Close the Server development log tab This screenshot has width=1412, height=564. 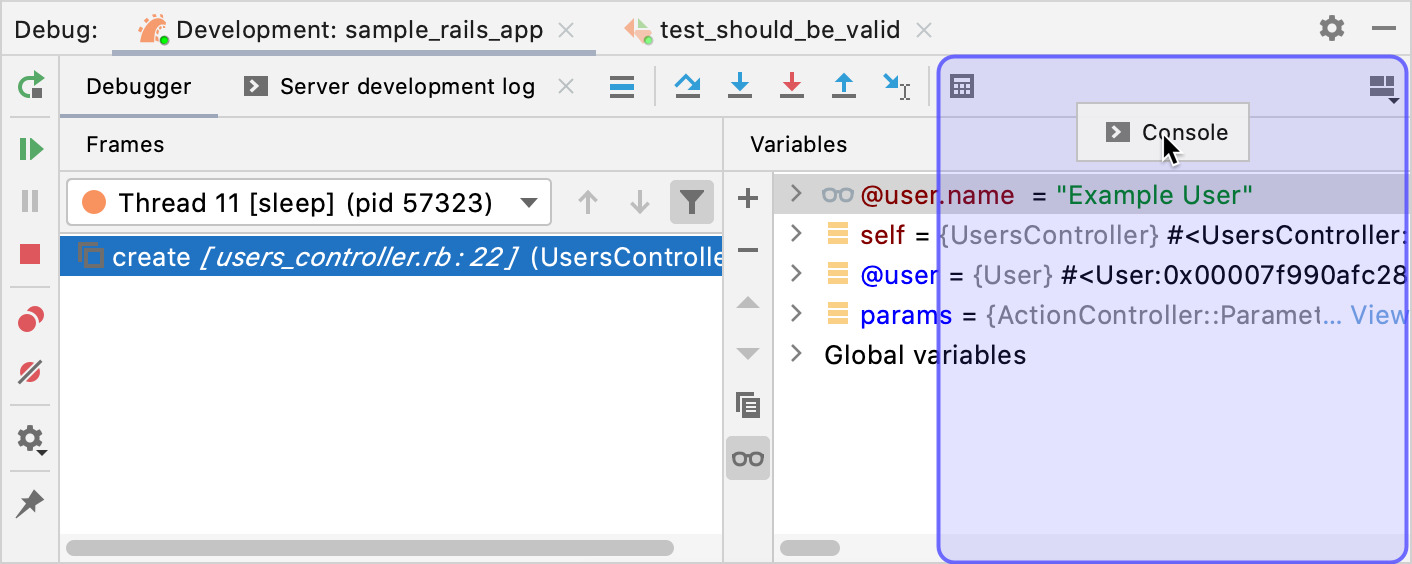(x=565, y=87)
